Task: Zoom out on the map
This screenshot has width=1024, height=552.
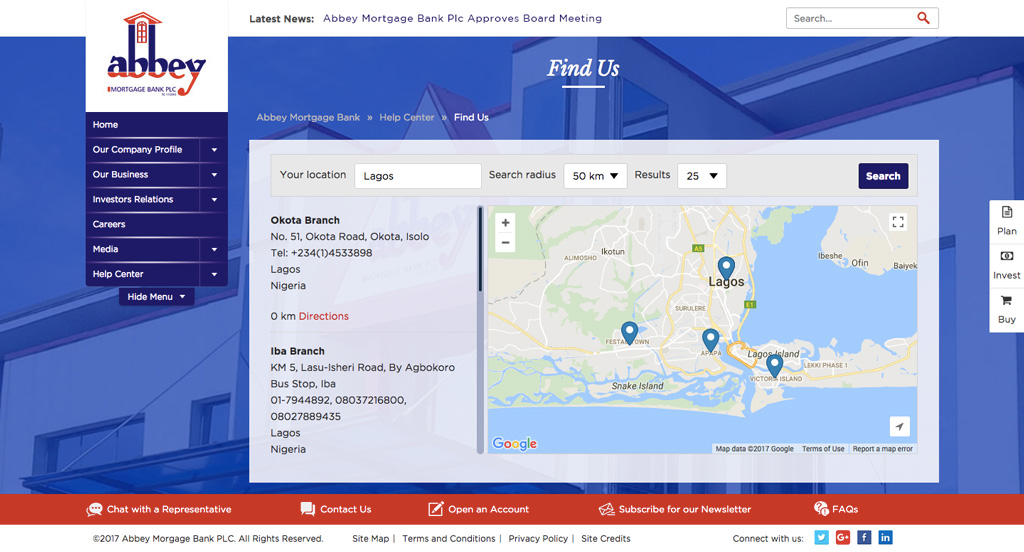Action: tap(505, 243)
